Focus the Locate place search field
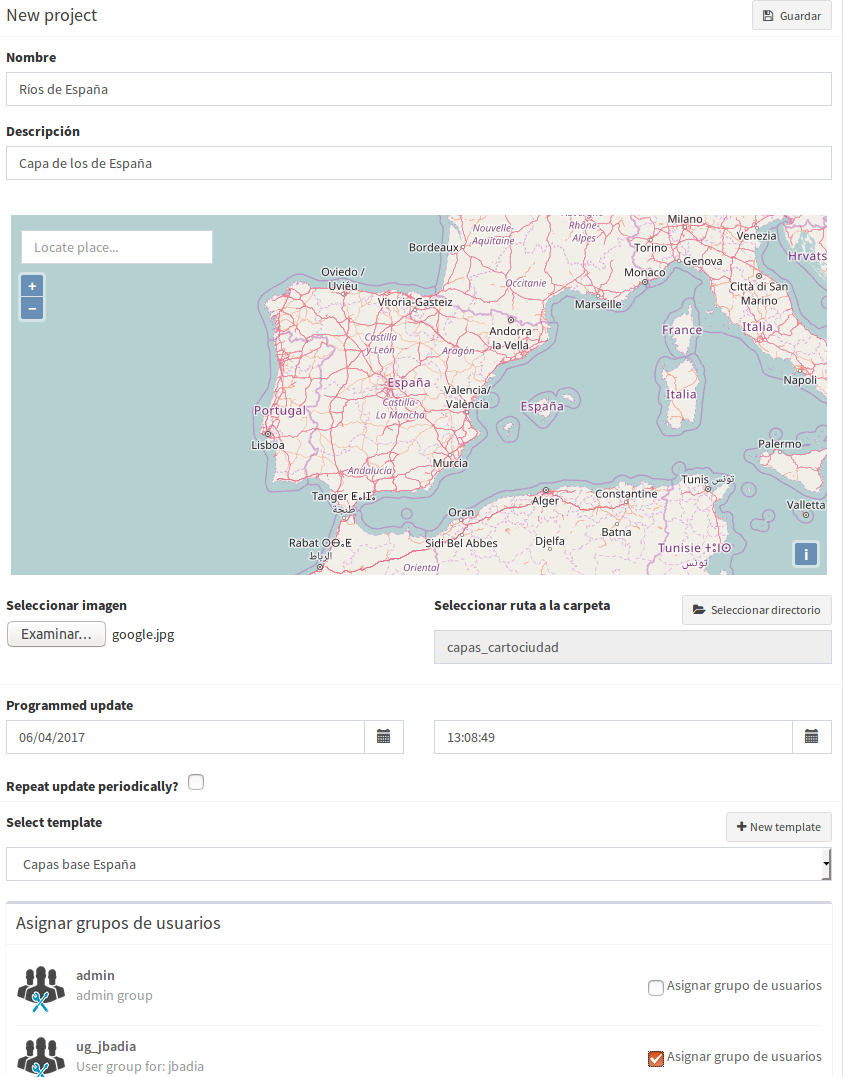The height and width of the screenshot is (1077, 843). pos(117,247)
